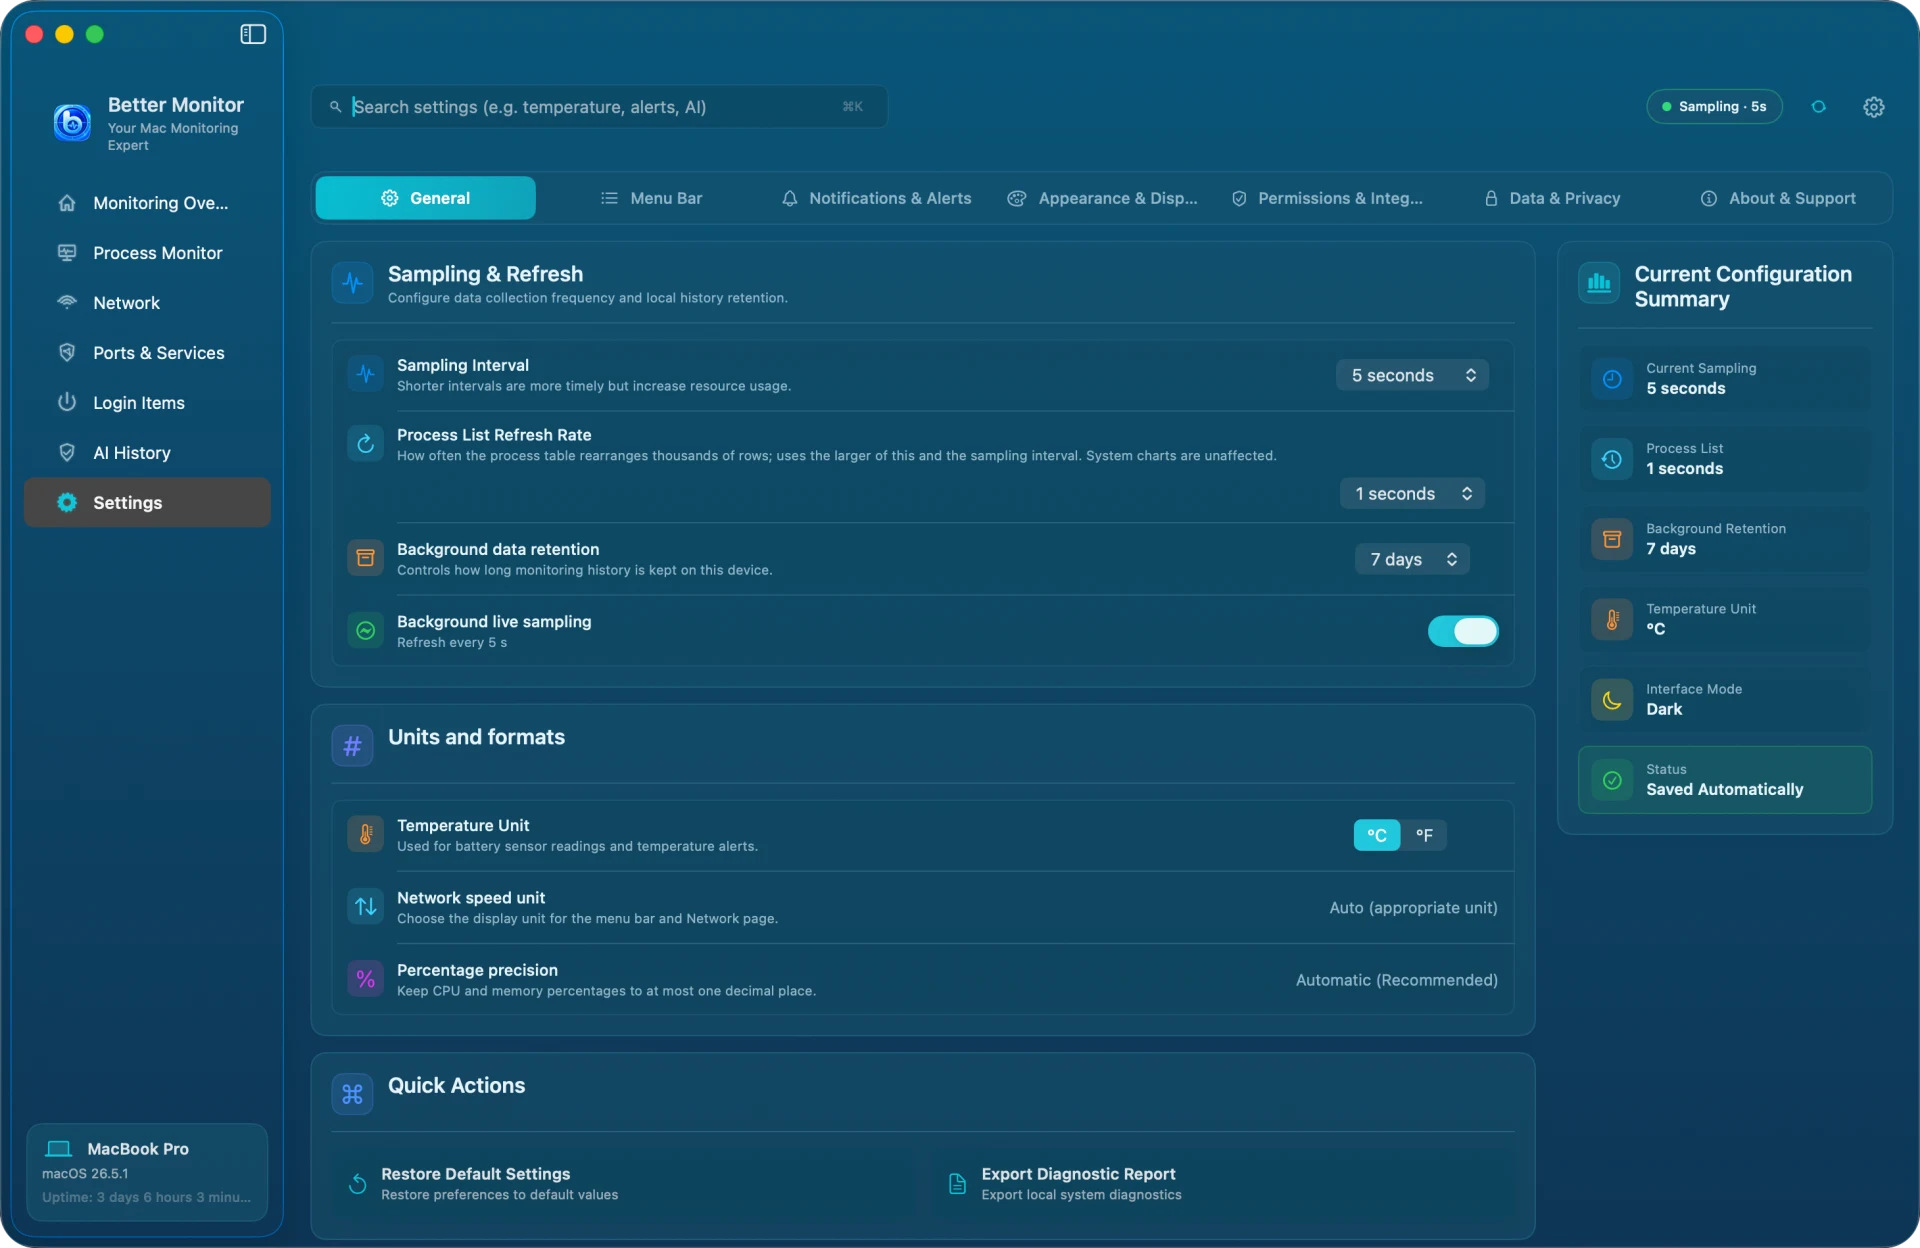
Task: Open the Notifications & Alerts tab
Action: [x=876, y=198]
